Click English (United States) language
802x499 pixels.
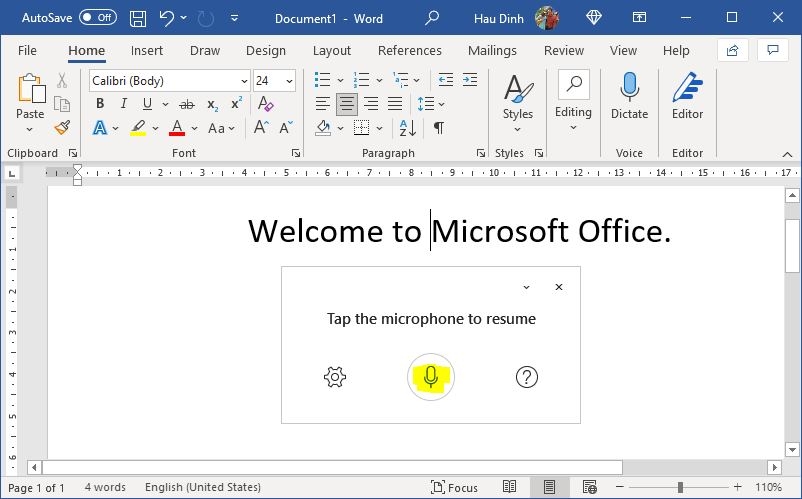203,487
